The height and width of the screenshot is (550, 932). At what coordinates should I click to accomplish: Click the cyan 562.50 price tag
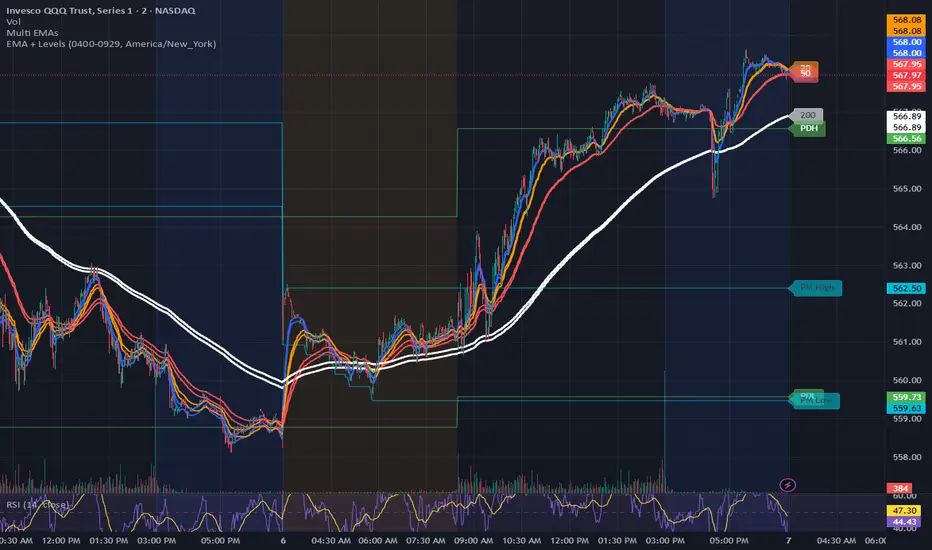click(906, 288)
